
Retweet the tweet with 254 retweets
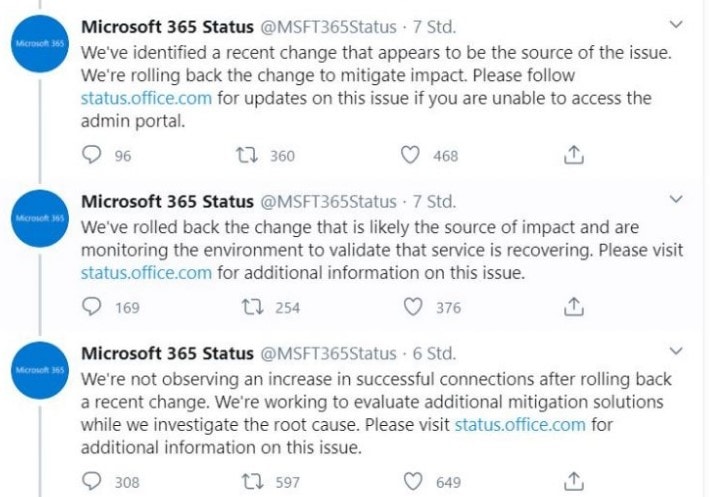tap(252, 307)
